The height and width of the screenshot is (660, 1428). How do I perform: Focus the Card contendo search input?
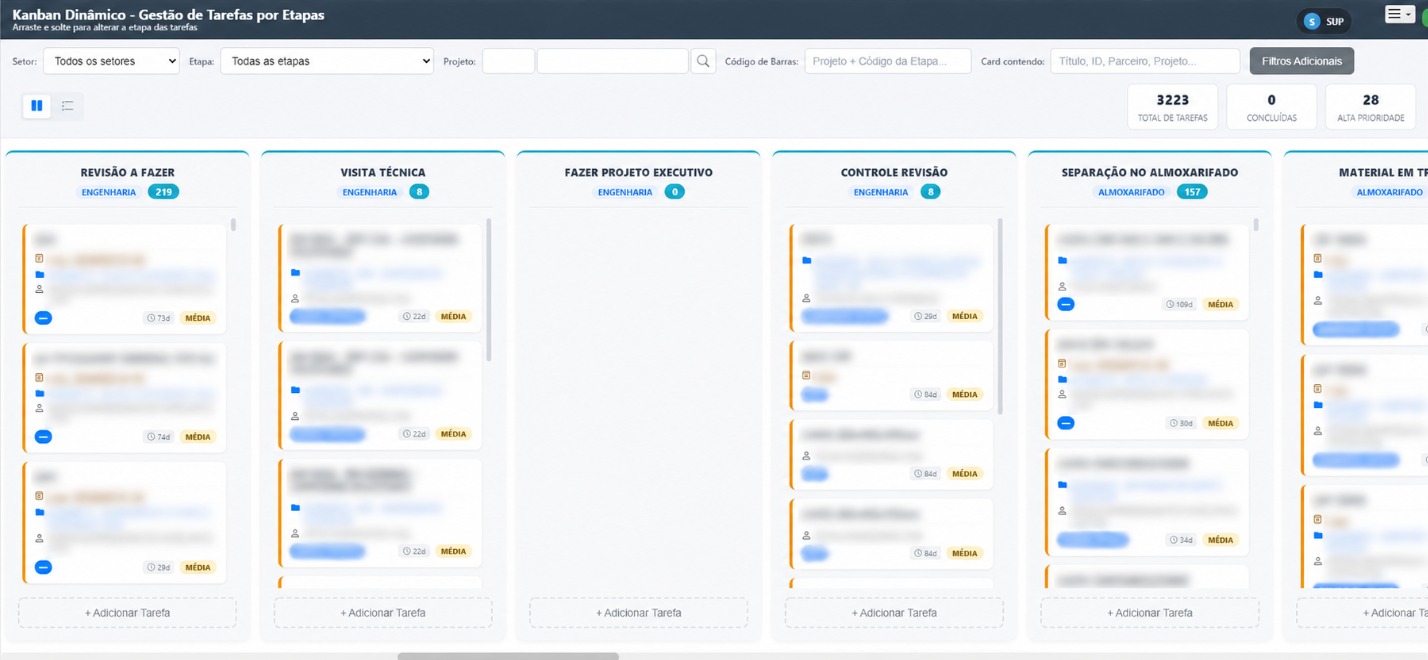(1145, 61)
